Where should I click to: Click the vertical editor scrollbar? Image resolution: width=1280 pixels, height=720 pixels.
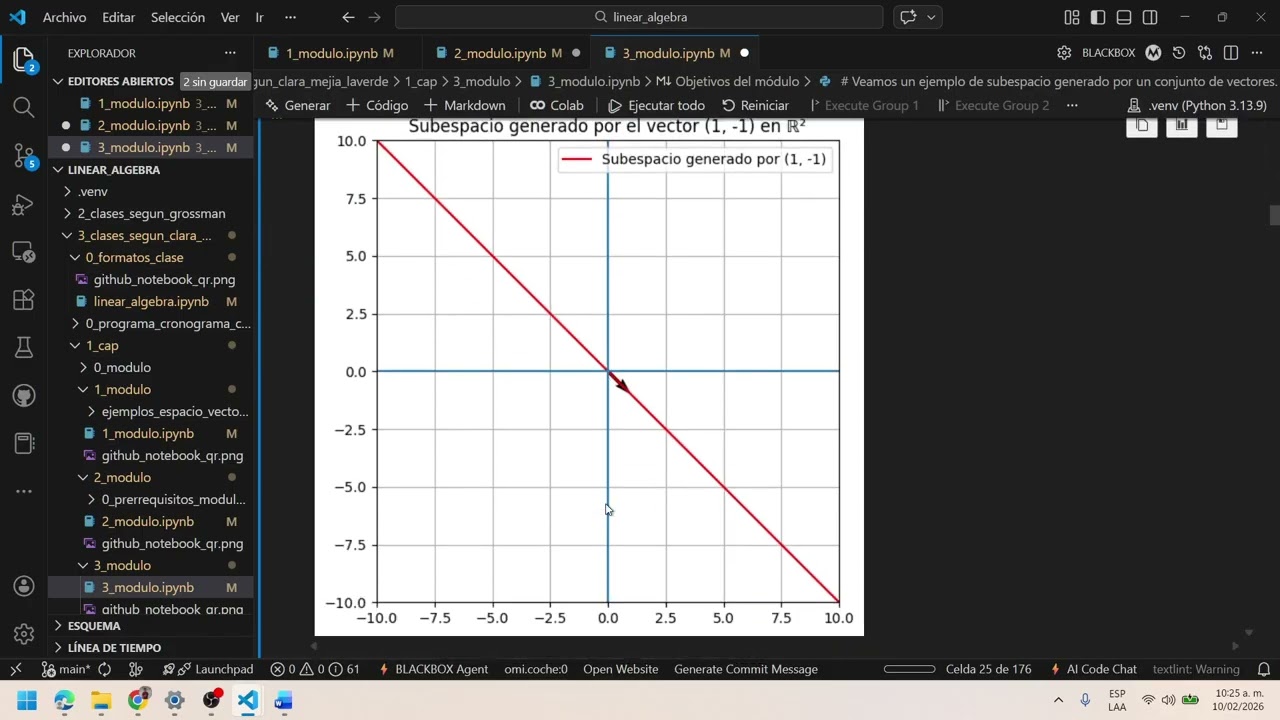pos(1274,214)
